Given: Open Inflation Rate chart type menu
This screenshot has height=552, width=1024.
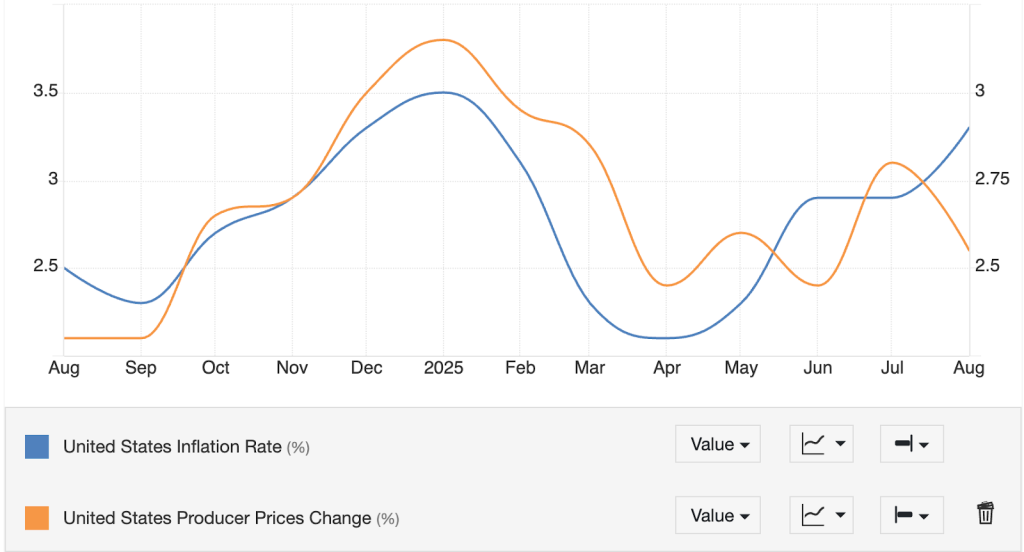Looking at the screenshot, I should pyautogui.click(x=821, y=444).
